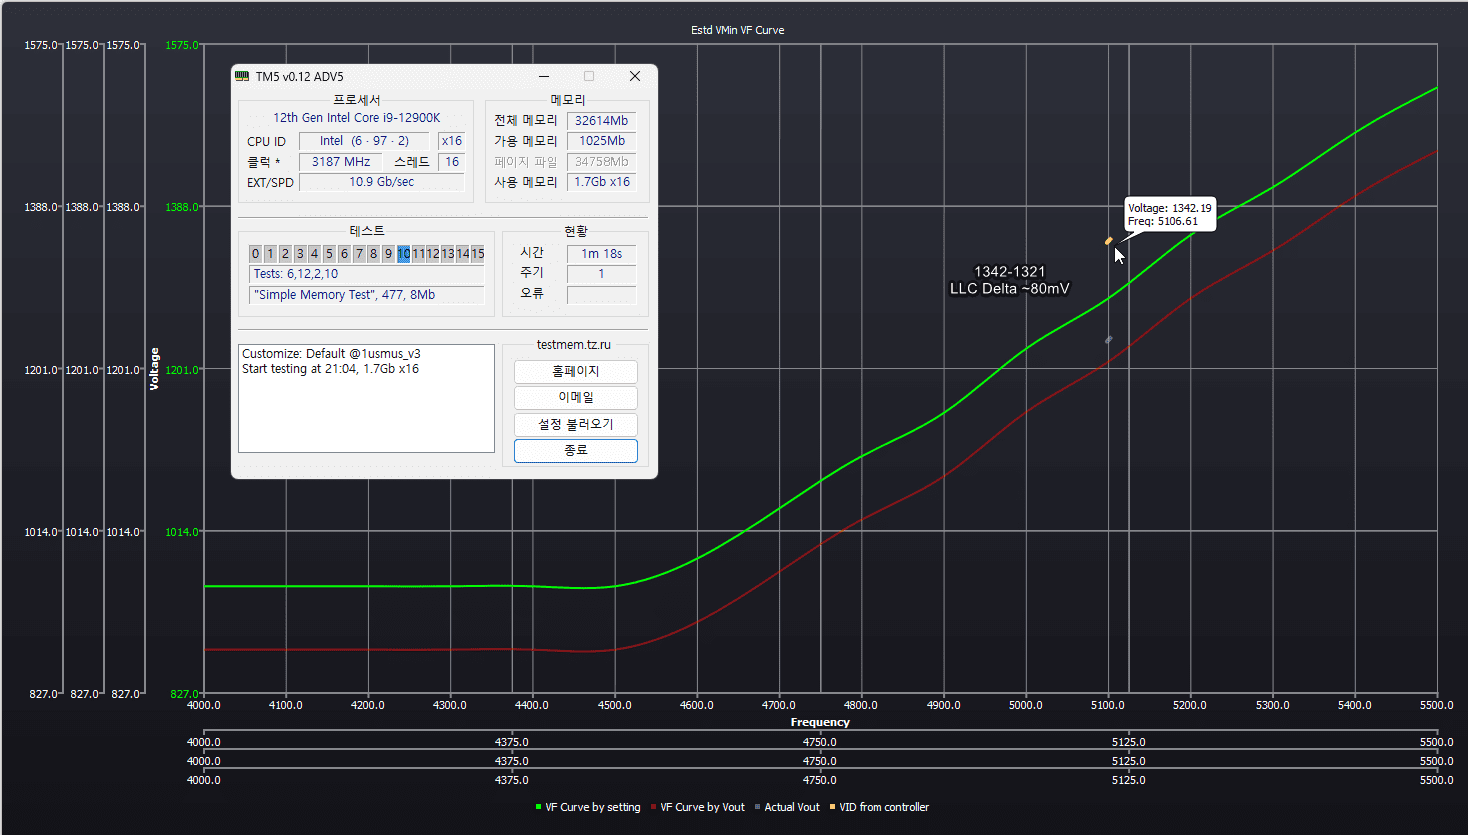
Task: Toggle the 'Actual Vout' legend entry
Action: [x=787, y=807]
